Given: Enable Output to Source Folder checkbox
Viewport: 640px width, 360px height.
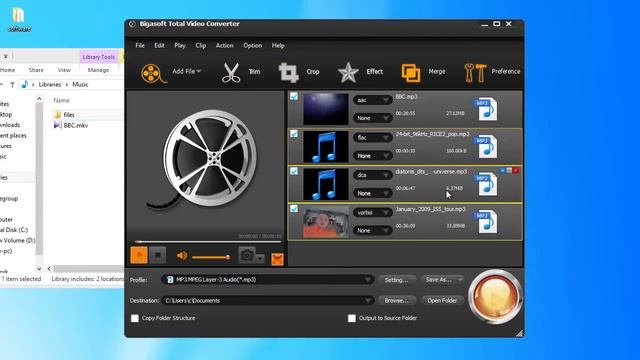Looking at the screenshot, I should 351,318.
